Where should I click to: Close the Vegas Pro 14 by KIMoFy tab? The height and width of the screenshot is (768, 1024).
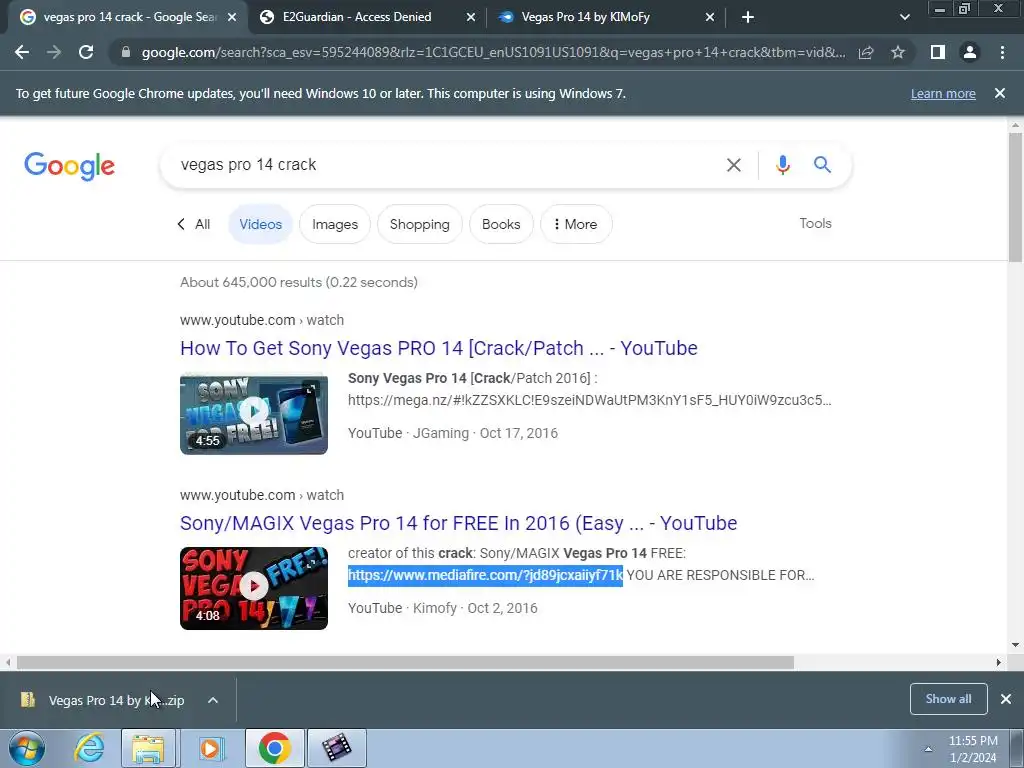pyautogui.click(x=710, y=18)
